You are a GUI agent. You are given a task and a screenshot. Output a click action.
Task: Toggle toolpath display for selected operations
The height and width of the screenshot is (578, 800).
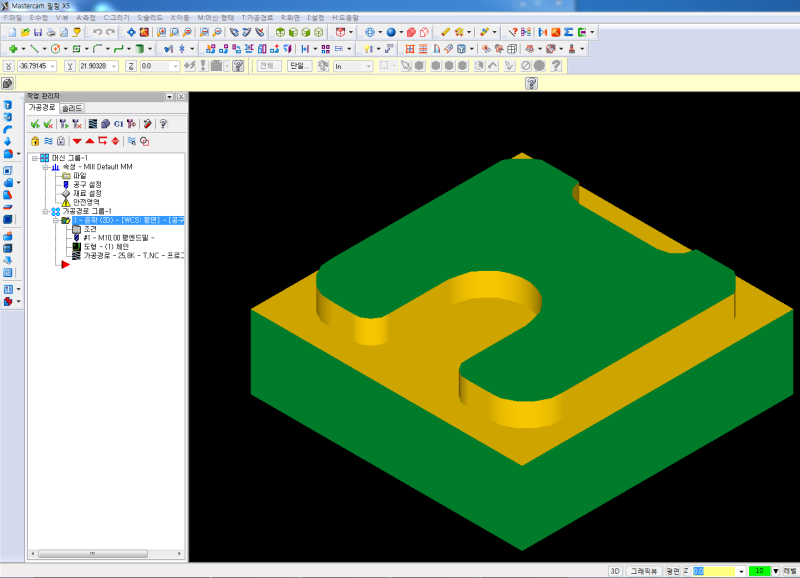pos(48,141)
